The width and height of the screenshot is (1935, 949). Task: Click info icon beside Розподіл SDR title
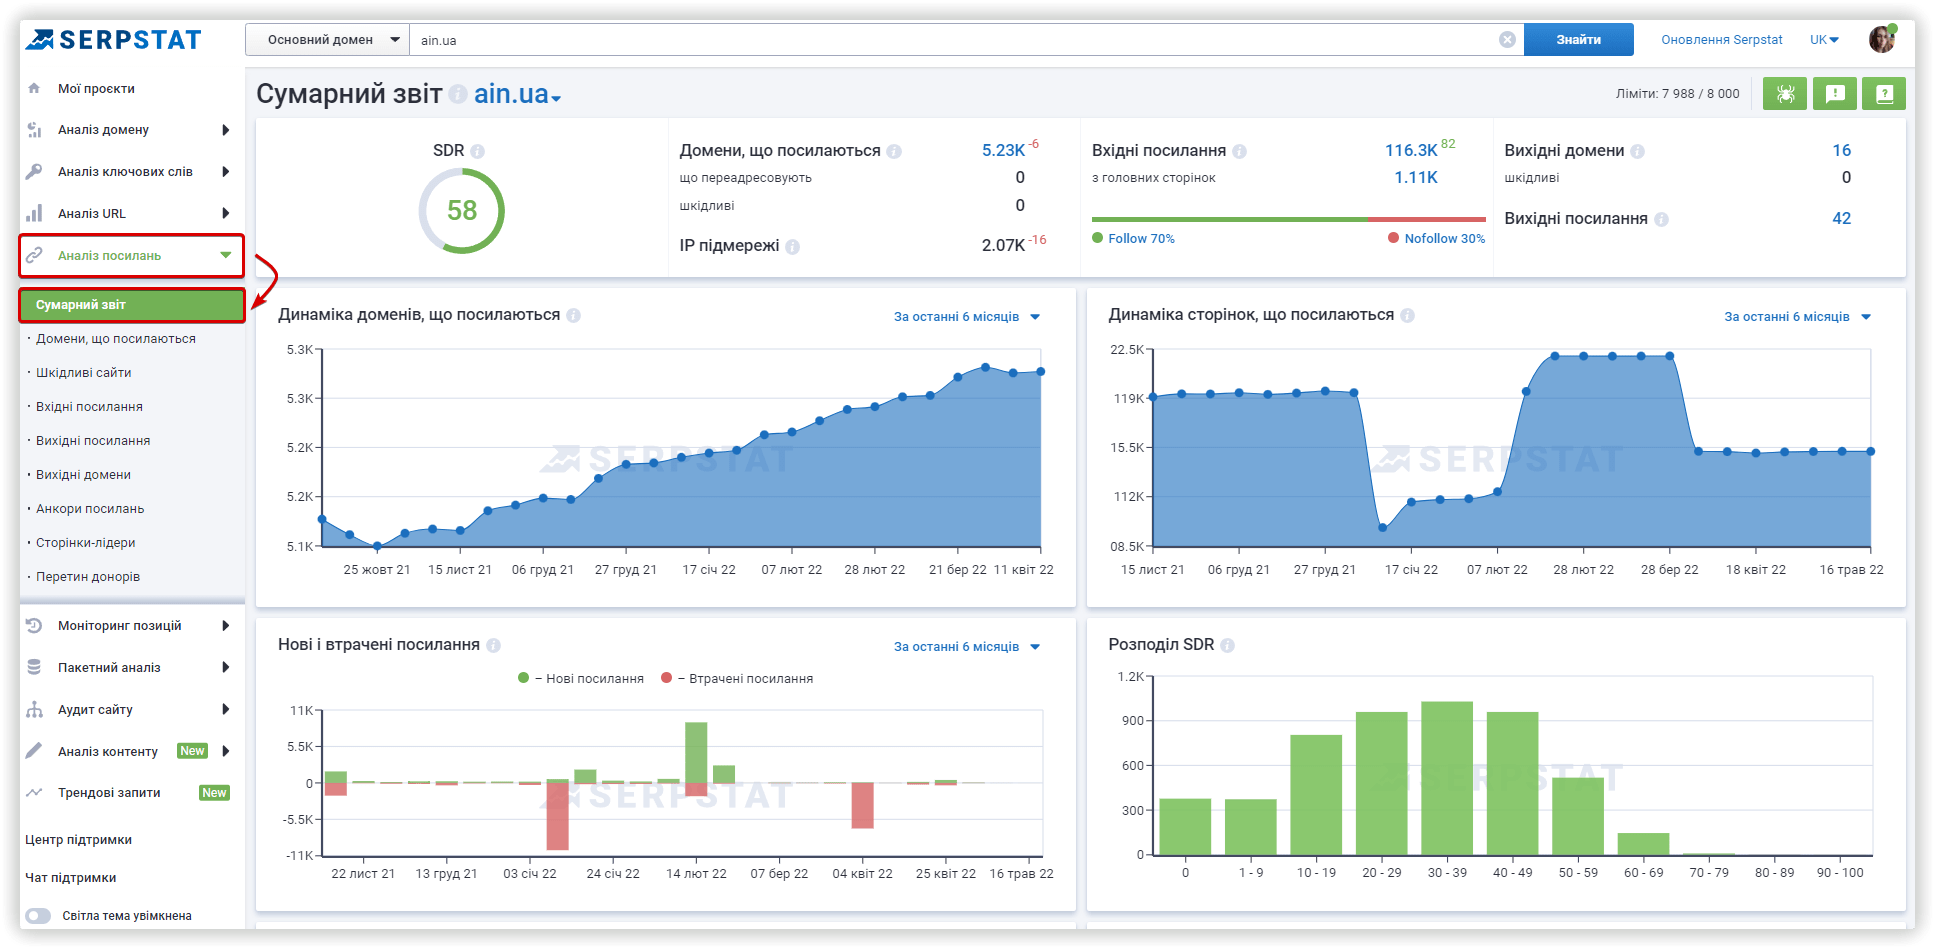tap(1227, 645)
